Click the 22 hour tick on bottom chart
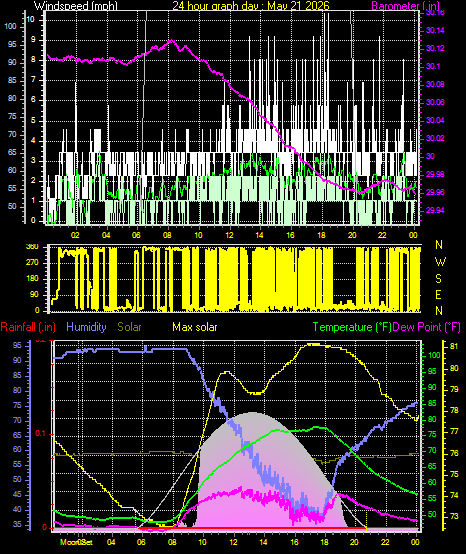Viewport: 466px width, 554px height. click(387, 542)
